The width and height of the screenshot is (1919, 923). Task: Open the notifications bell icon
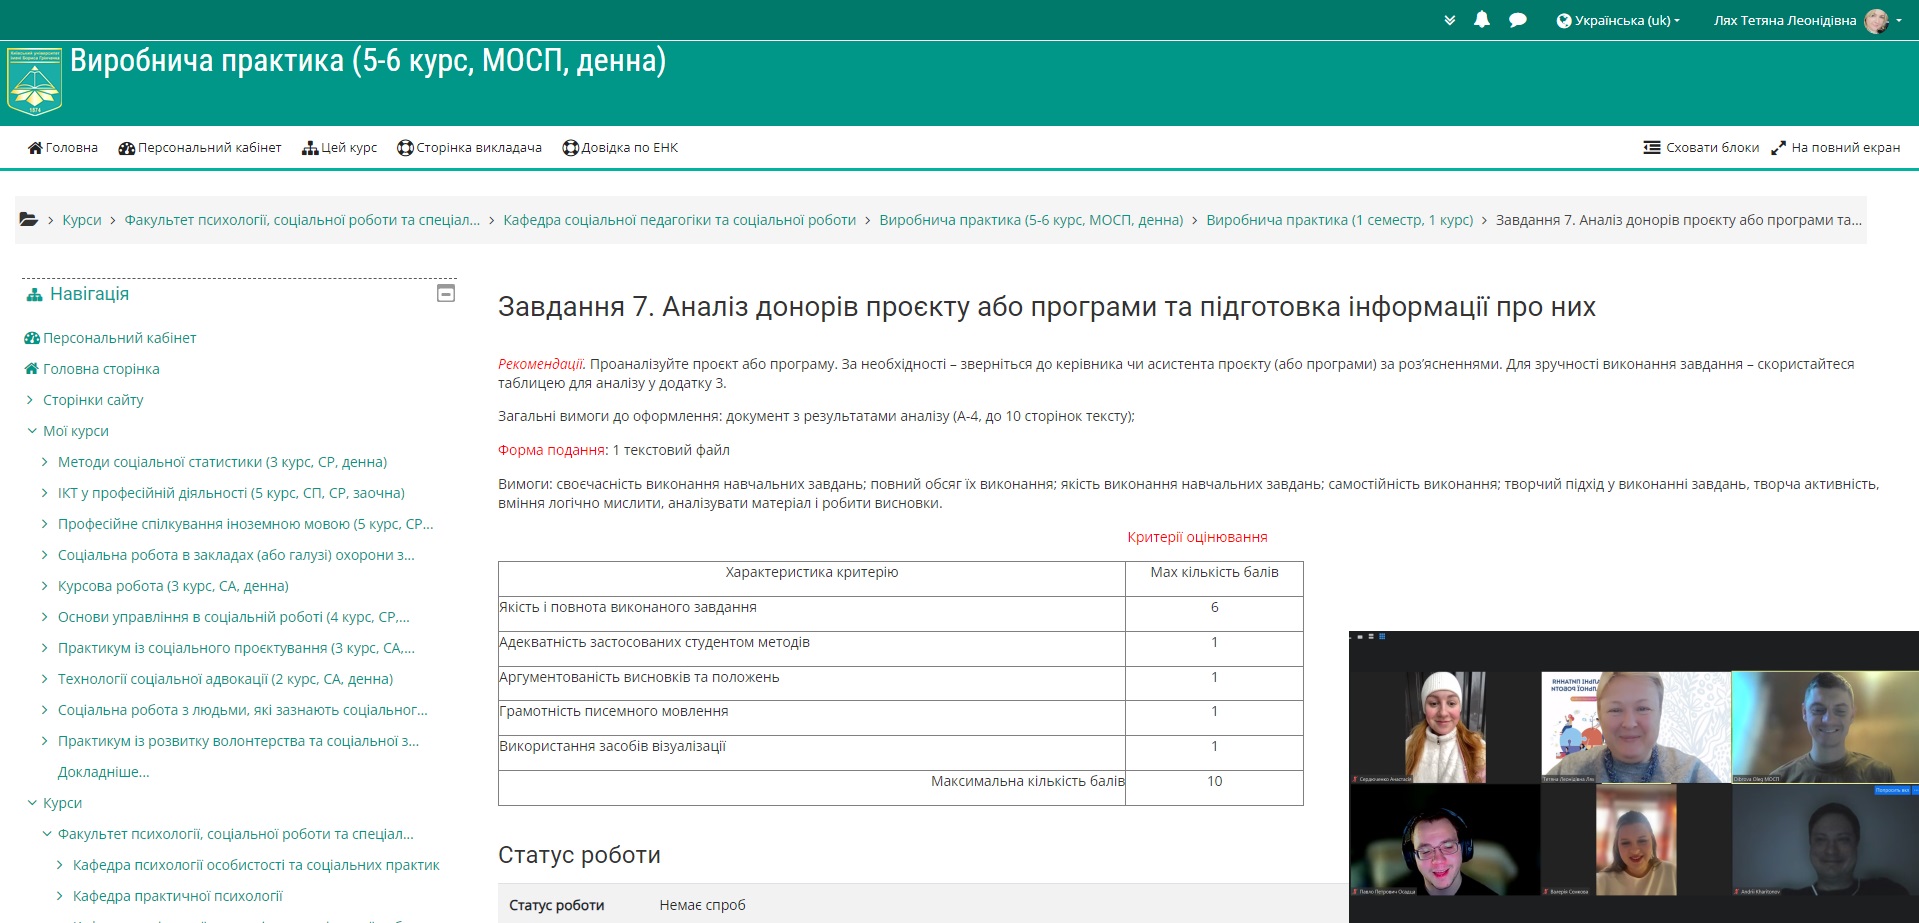(x=1482, y=19)
